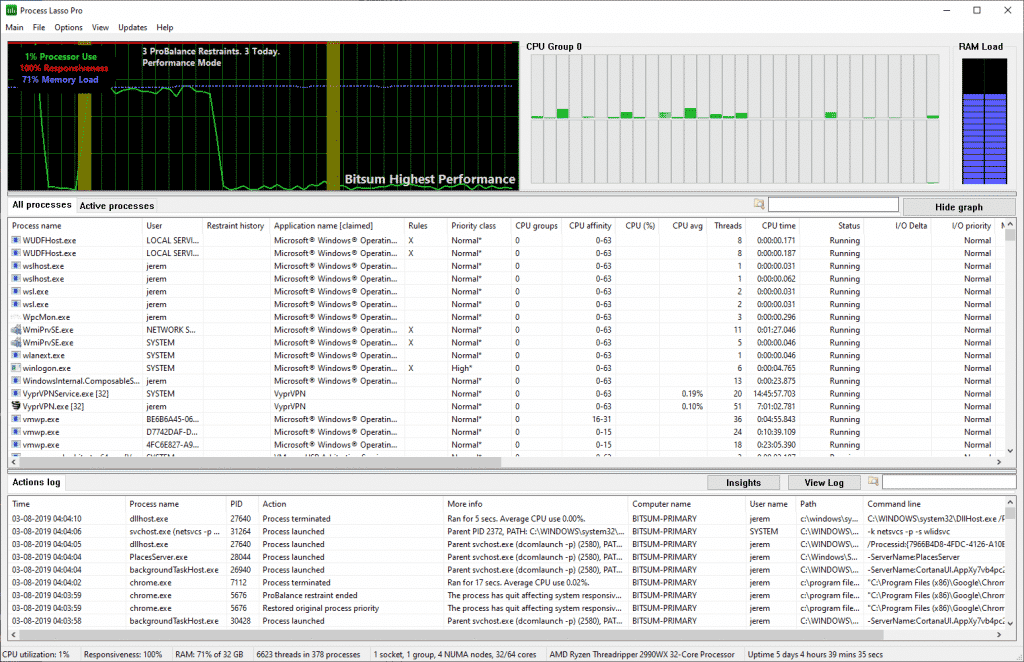Click the process list horizontal scrollbar thumb
The width and height of the screenshot is (1024, 662).
coord(260,462)
